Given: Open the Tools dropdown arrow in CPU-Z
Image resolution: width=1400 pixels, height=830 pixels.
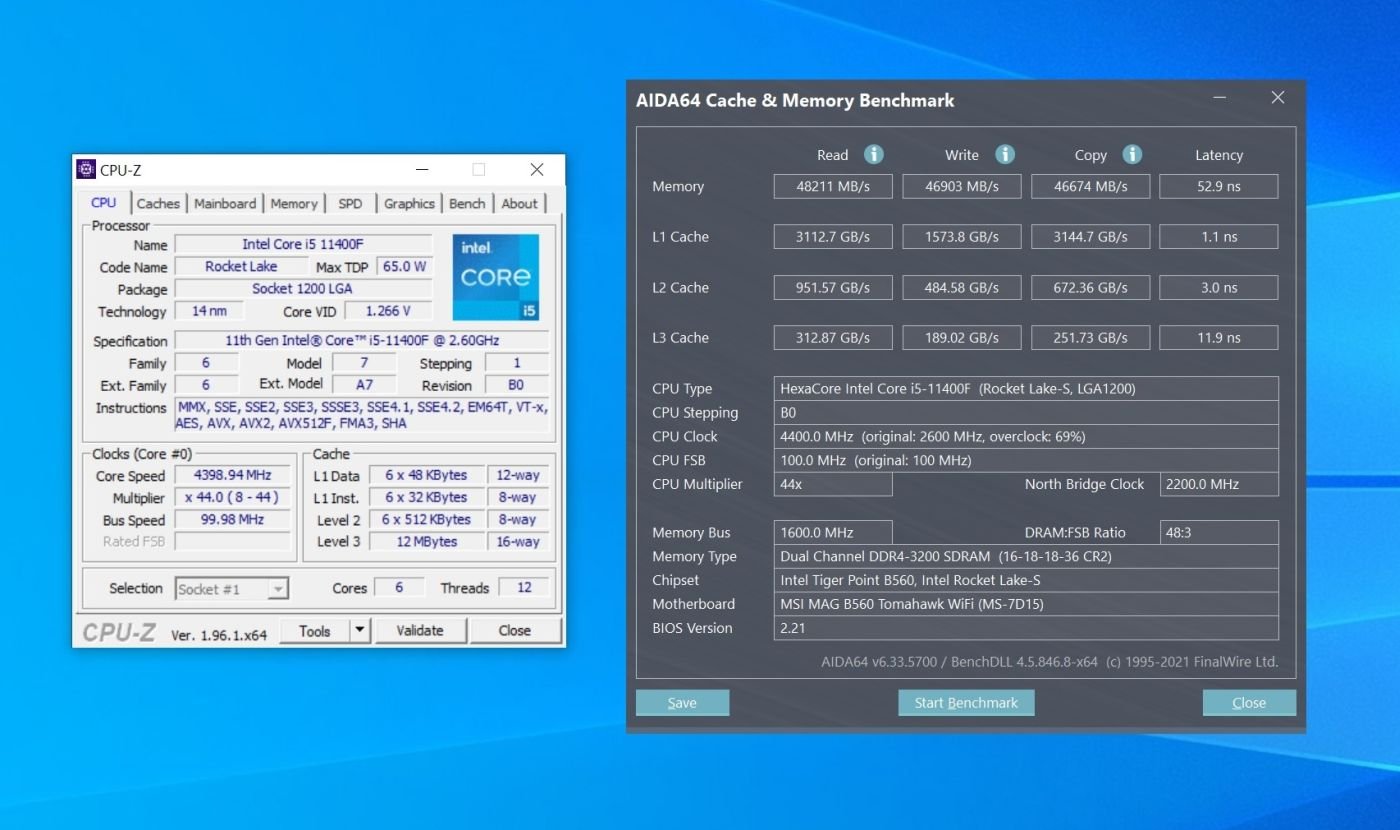Looking at the screenshot, I should (360, 630).
